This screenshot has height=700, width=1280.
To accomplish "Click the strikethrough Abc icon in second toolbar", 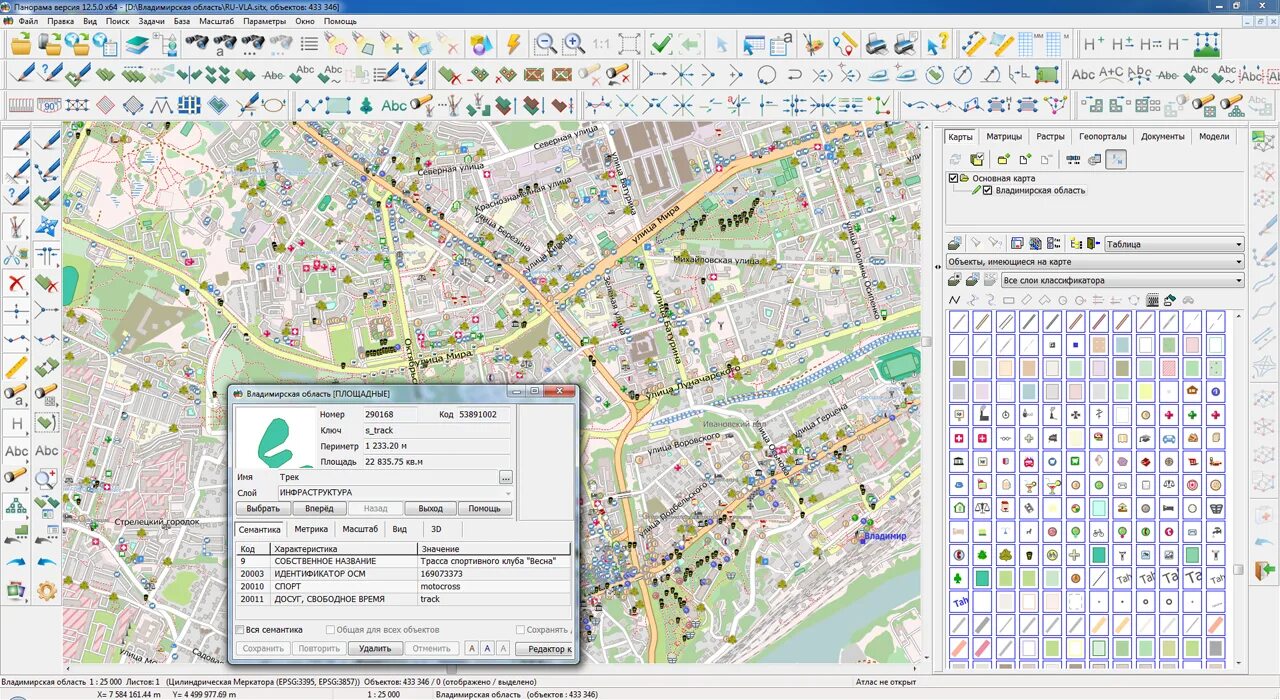I will tap(273, 74).
